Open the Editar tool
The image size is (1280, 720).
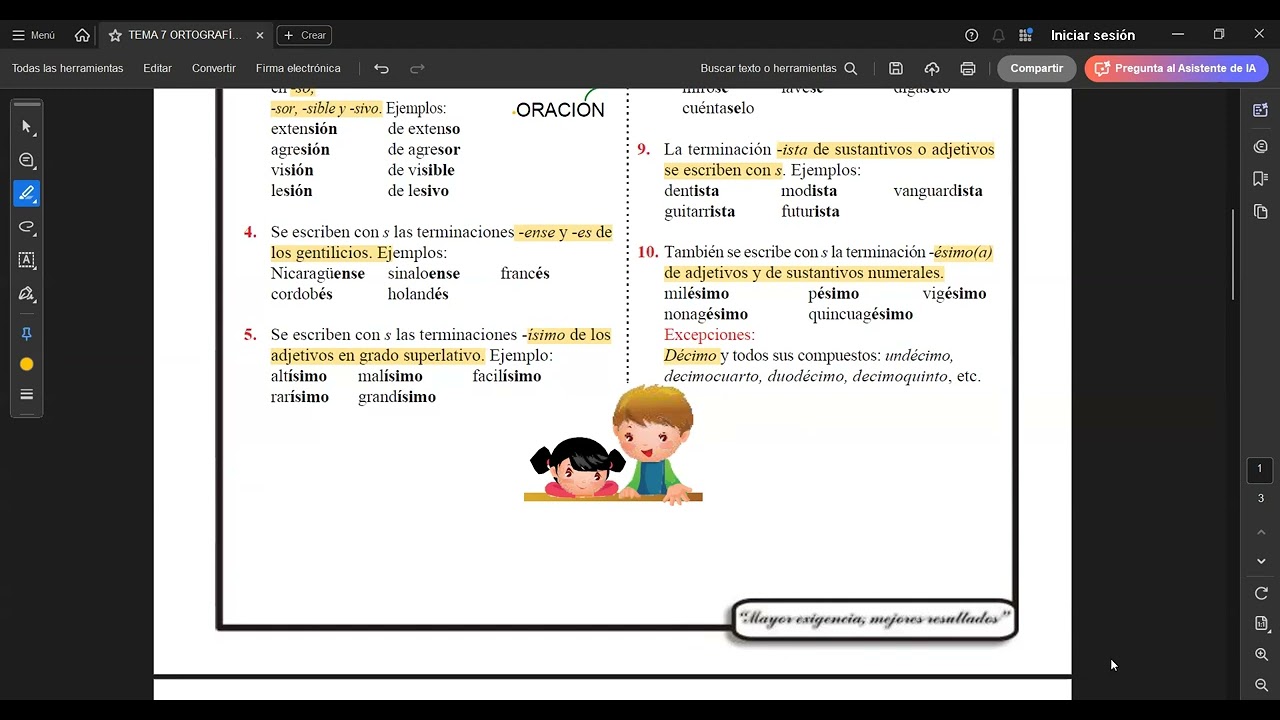tap(157, 68)
